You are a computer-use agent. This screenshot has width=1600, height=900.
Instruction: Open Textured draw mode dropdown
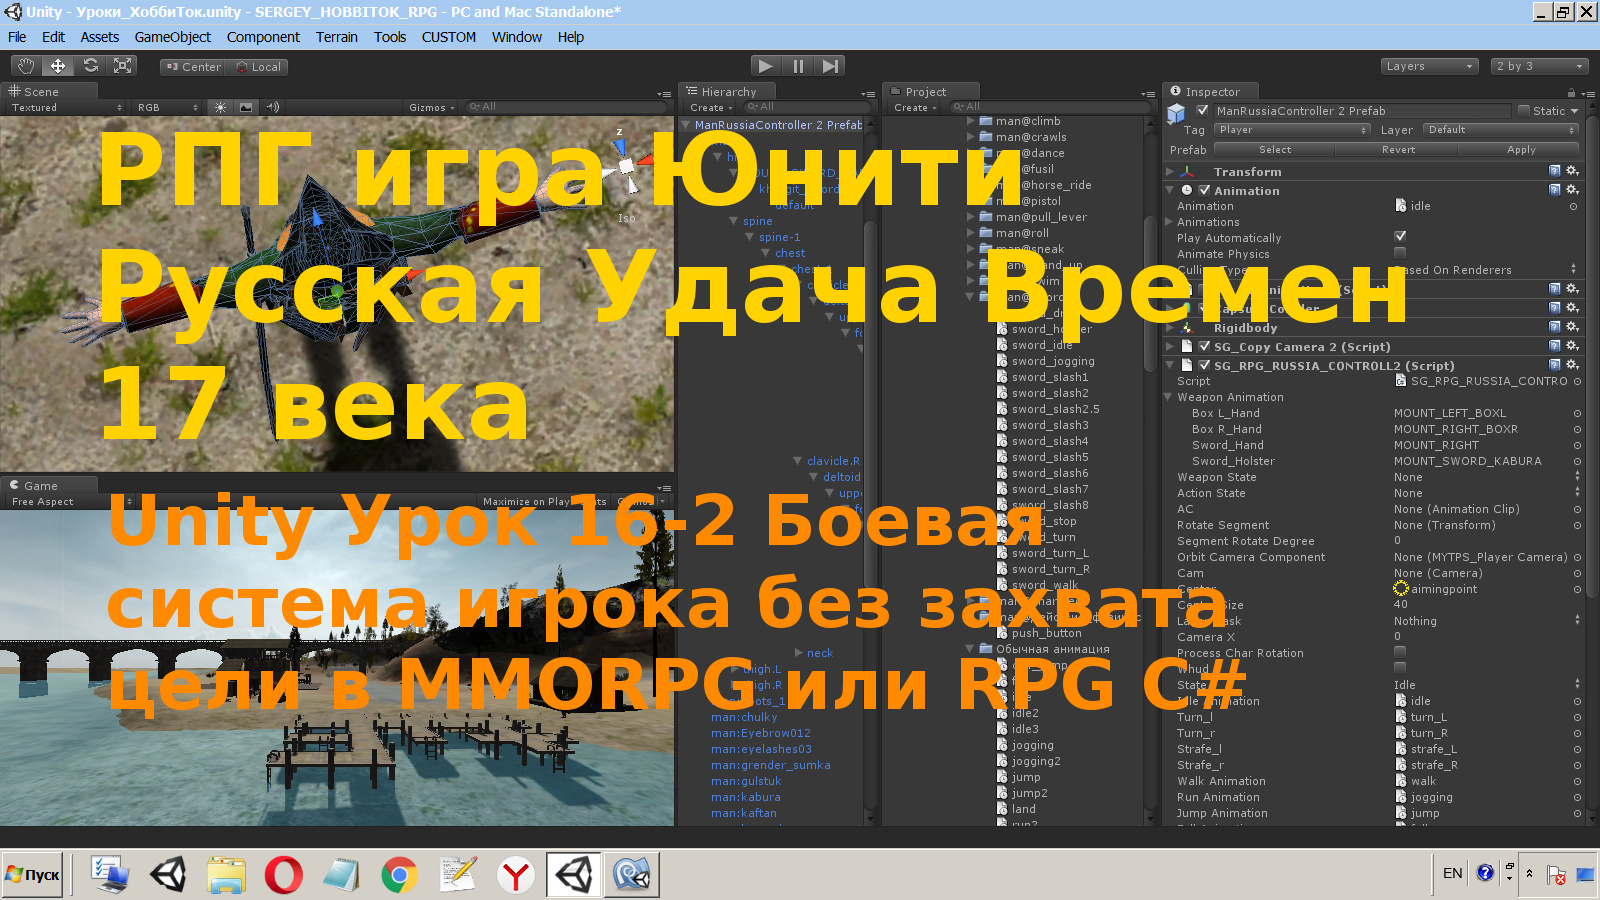67,107
